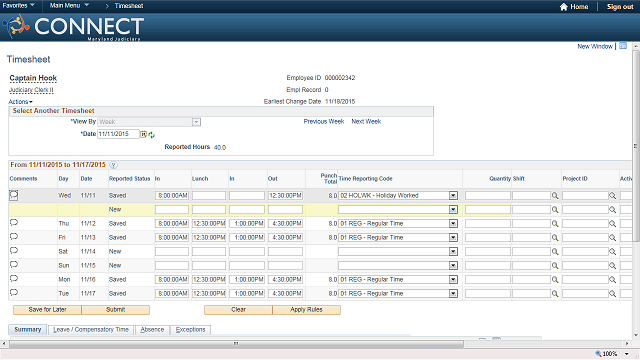Open the Project ID lookup magnifier on the Tue row
The height and width of the screenshot is (360, 640).
[x=612, y=293]
